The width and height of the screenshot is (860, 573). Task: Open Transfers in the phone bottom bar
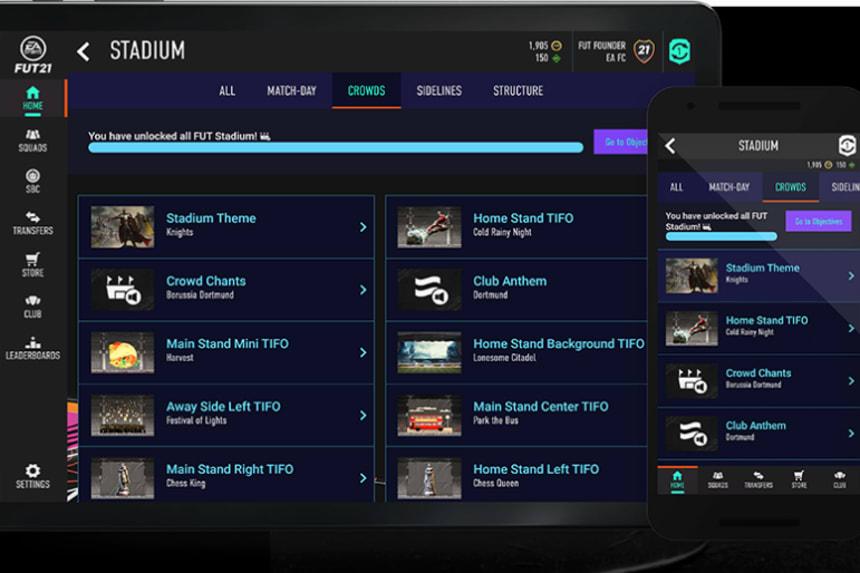coord(759,480)
